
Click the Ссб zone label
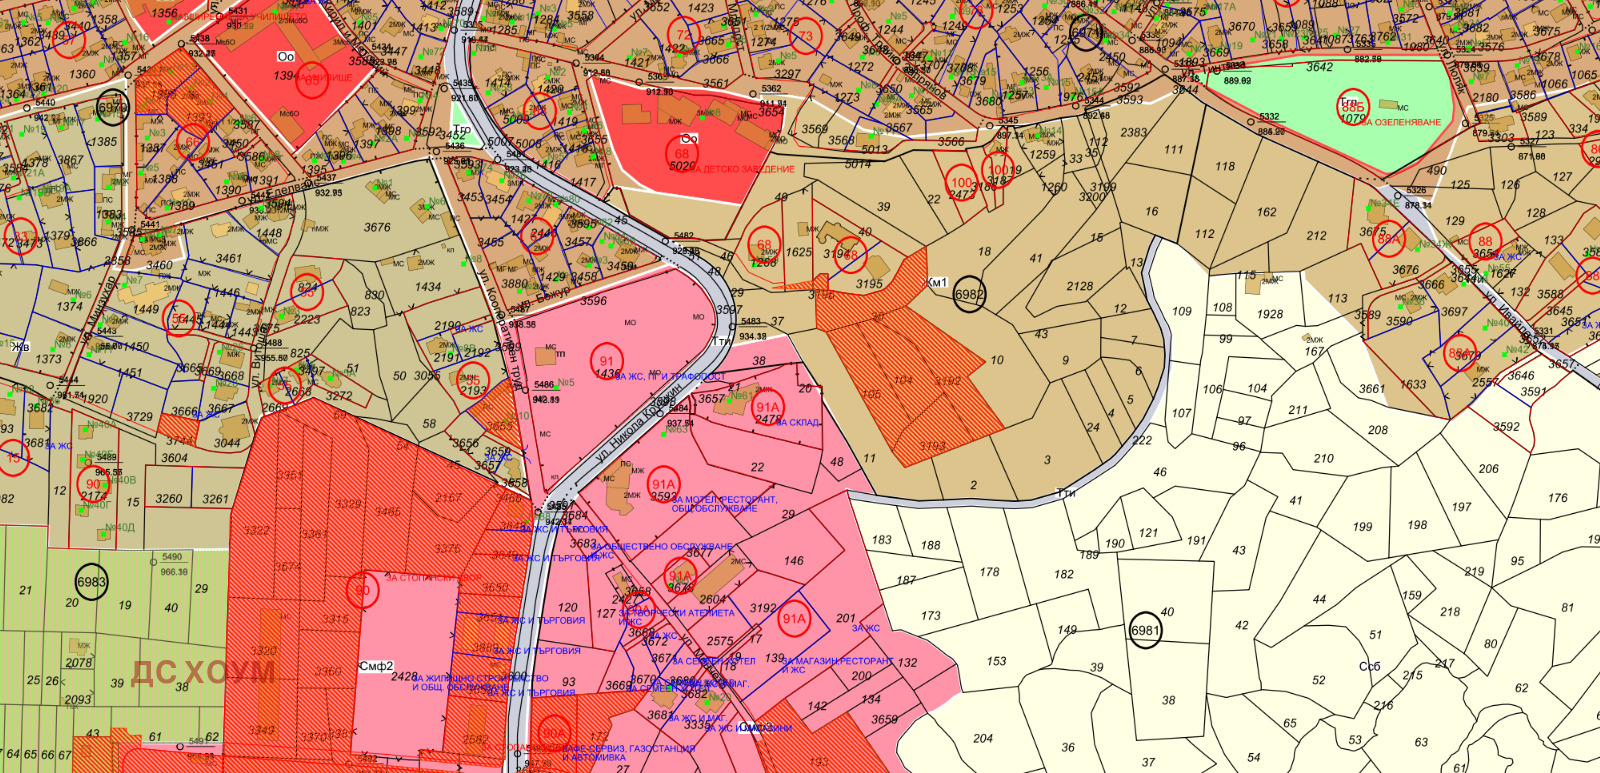[1369, 666]
